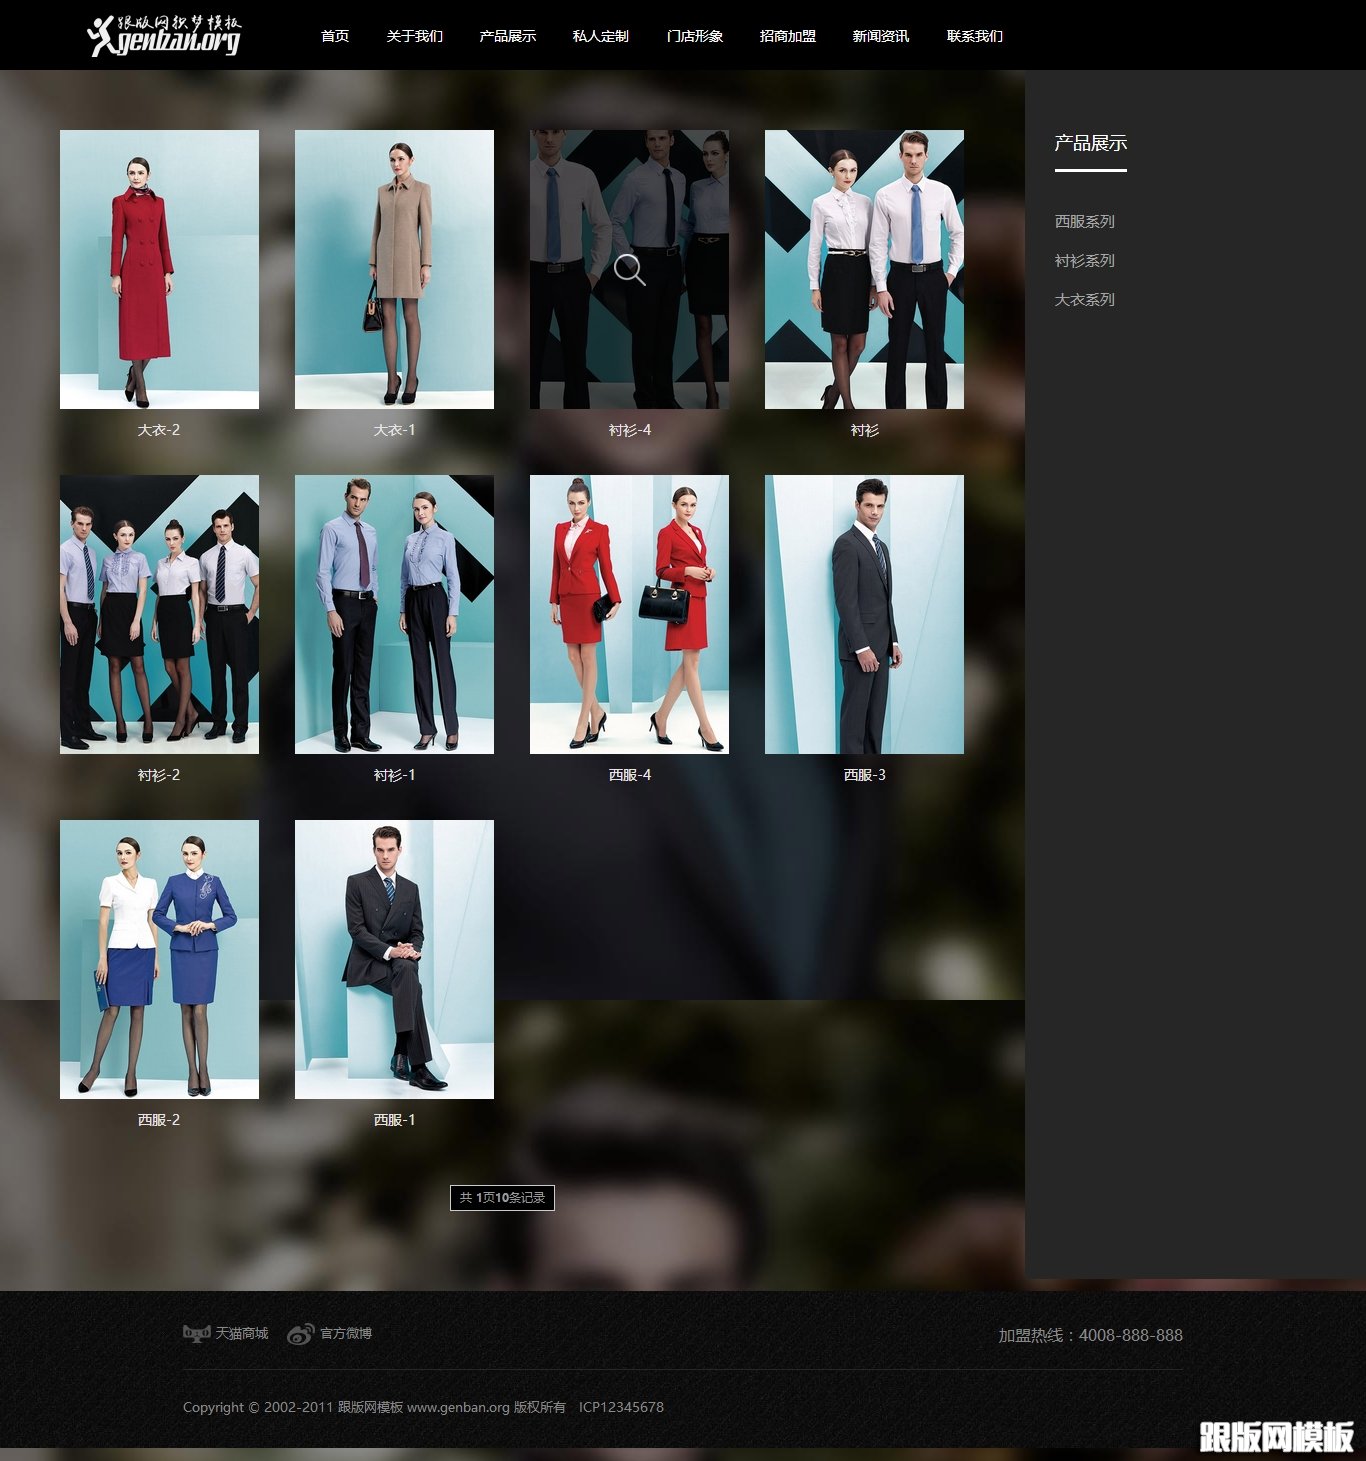Screen dimensions: 1366x1461
Task: Select 私人定制 in the top navigation
Action: [600, 36]
